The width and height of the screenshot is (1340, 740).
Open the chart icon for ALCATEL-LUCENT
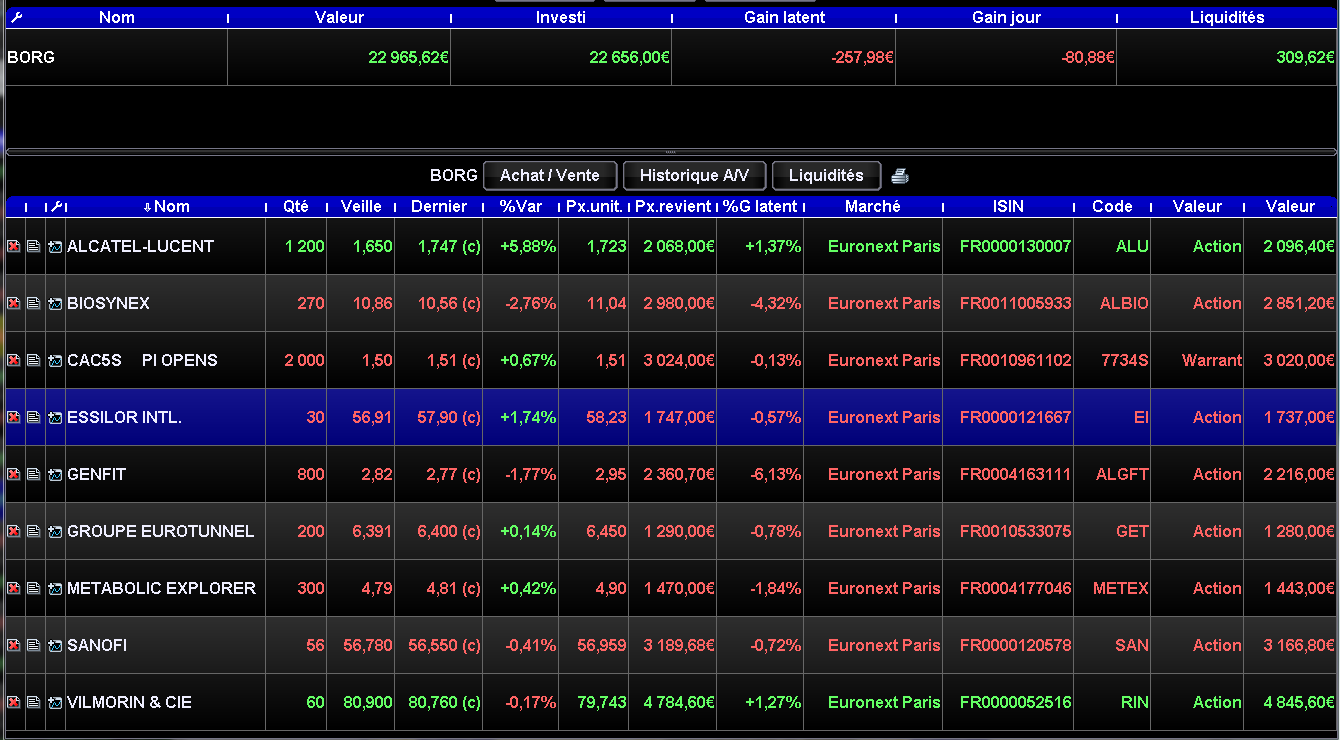click(55, 246)
